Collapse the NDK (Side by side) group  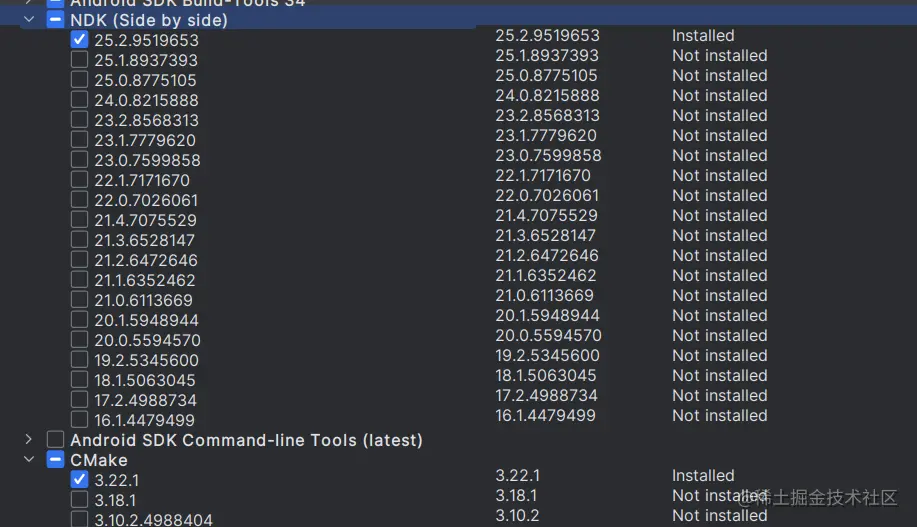29,19
